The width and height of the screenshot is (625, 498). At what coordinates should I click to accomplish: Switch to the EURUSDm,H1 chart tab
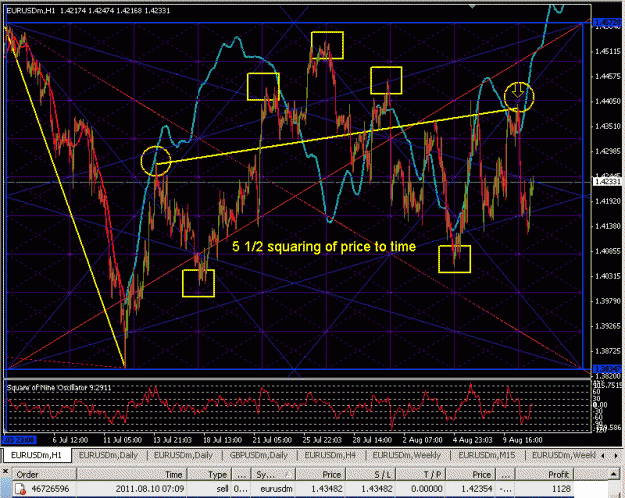coord(36,455)
